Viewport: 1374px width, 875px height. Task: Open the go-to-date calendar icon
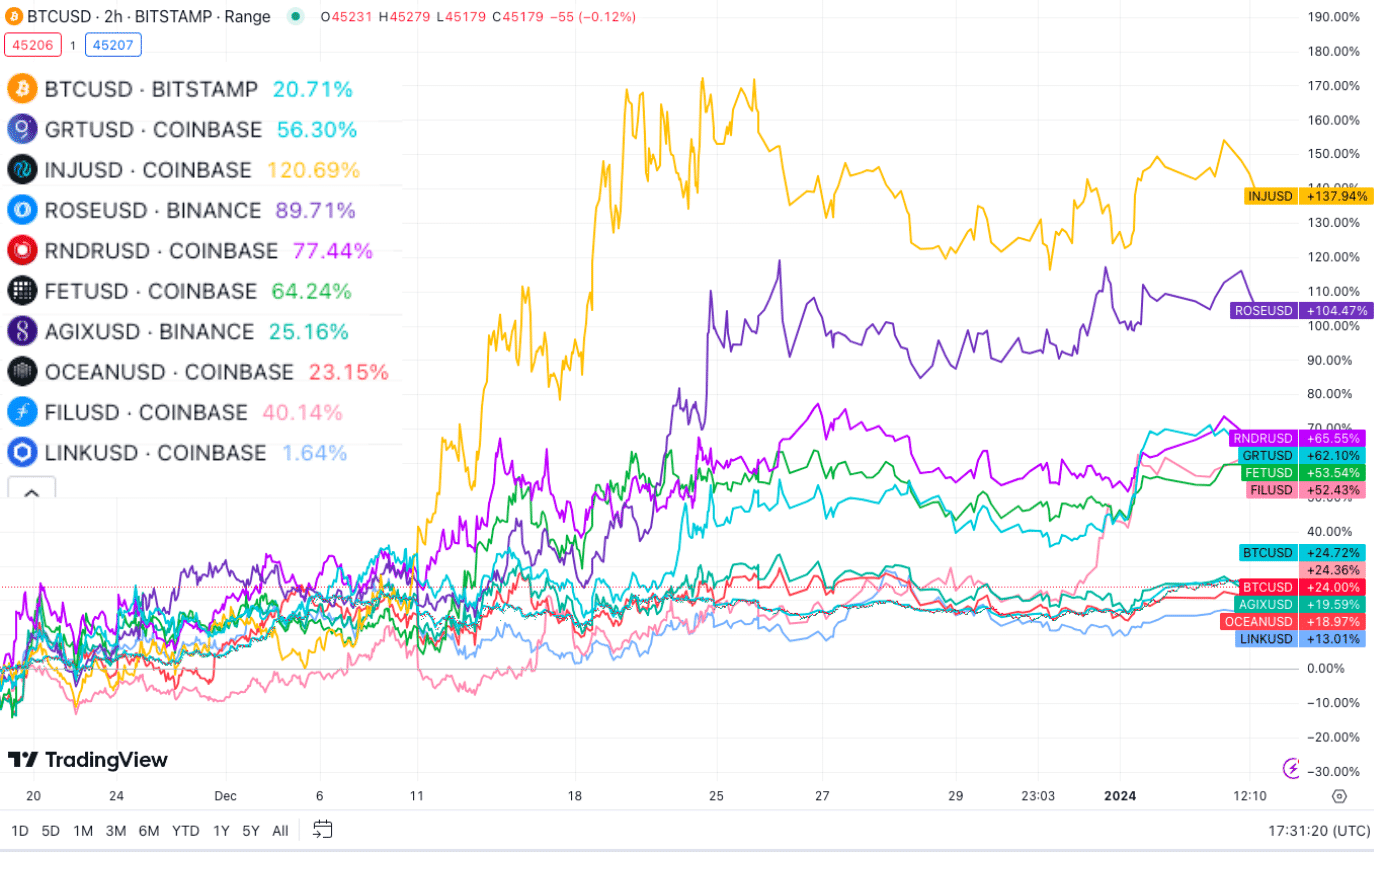point(322,830)
